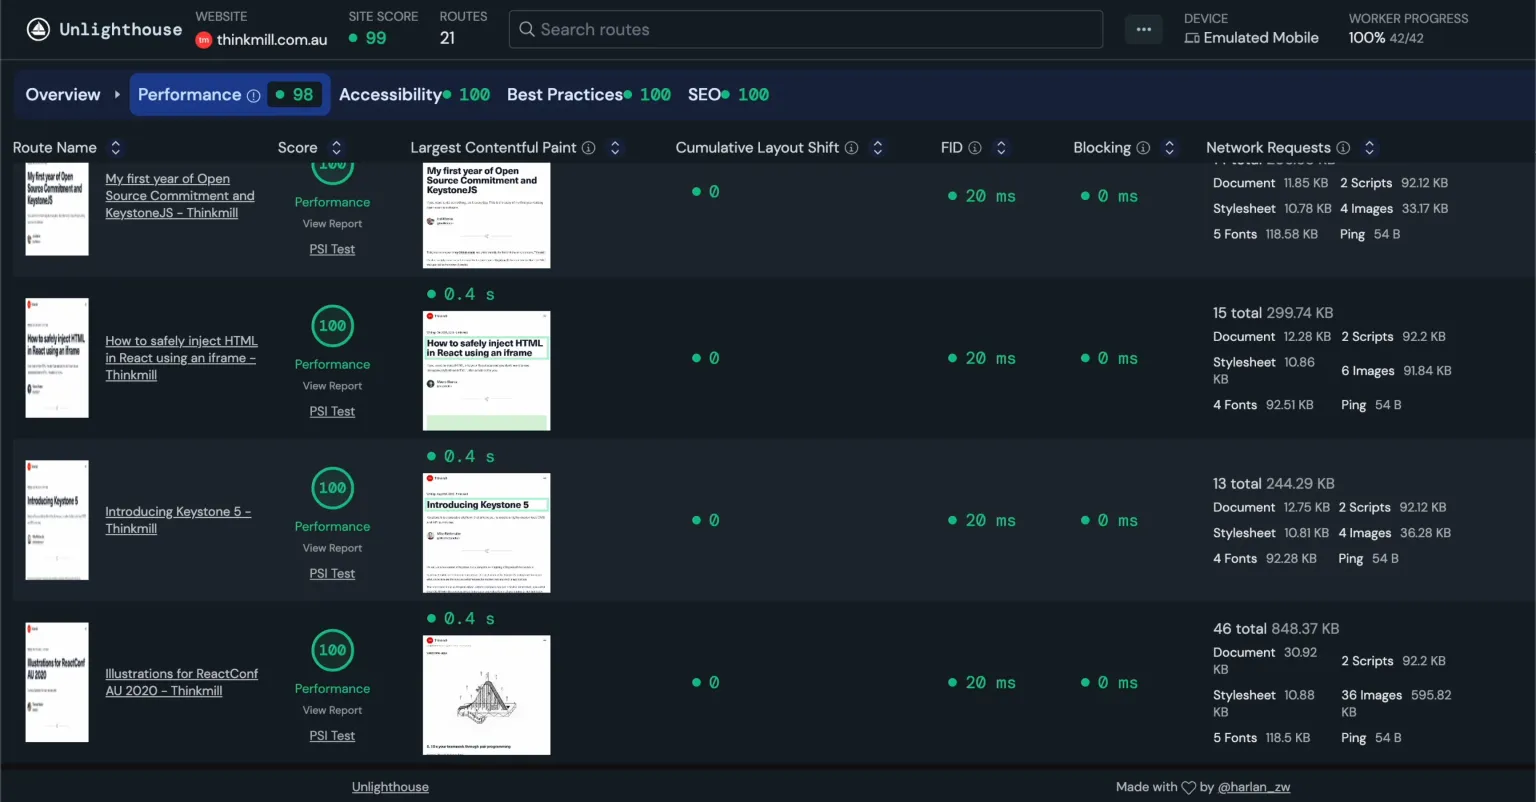Viewport: 1536px width, 802px height.
Task: Click the Performance info icon in tab
Action: tap(254, 96)
